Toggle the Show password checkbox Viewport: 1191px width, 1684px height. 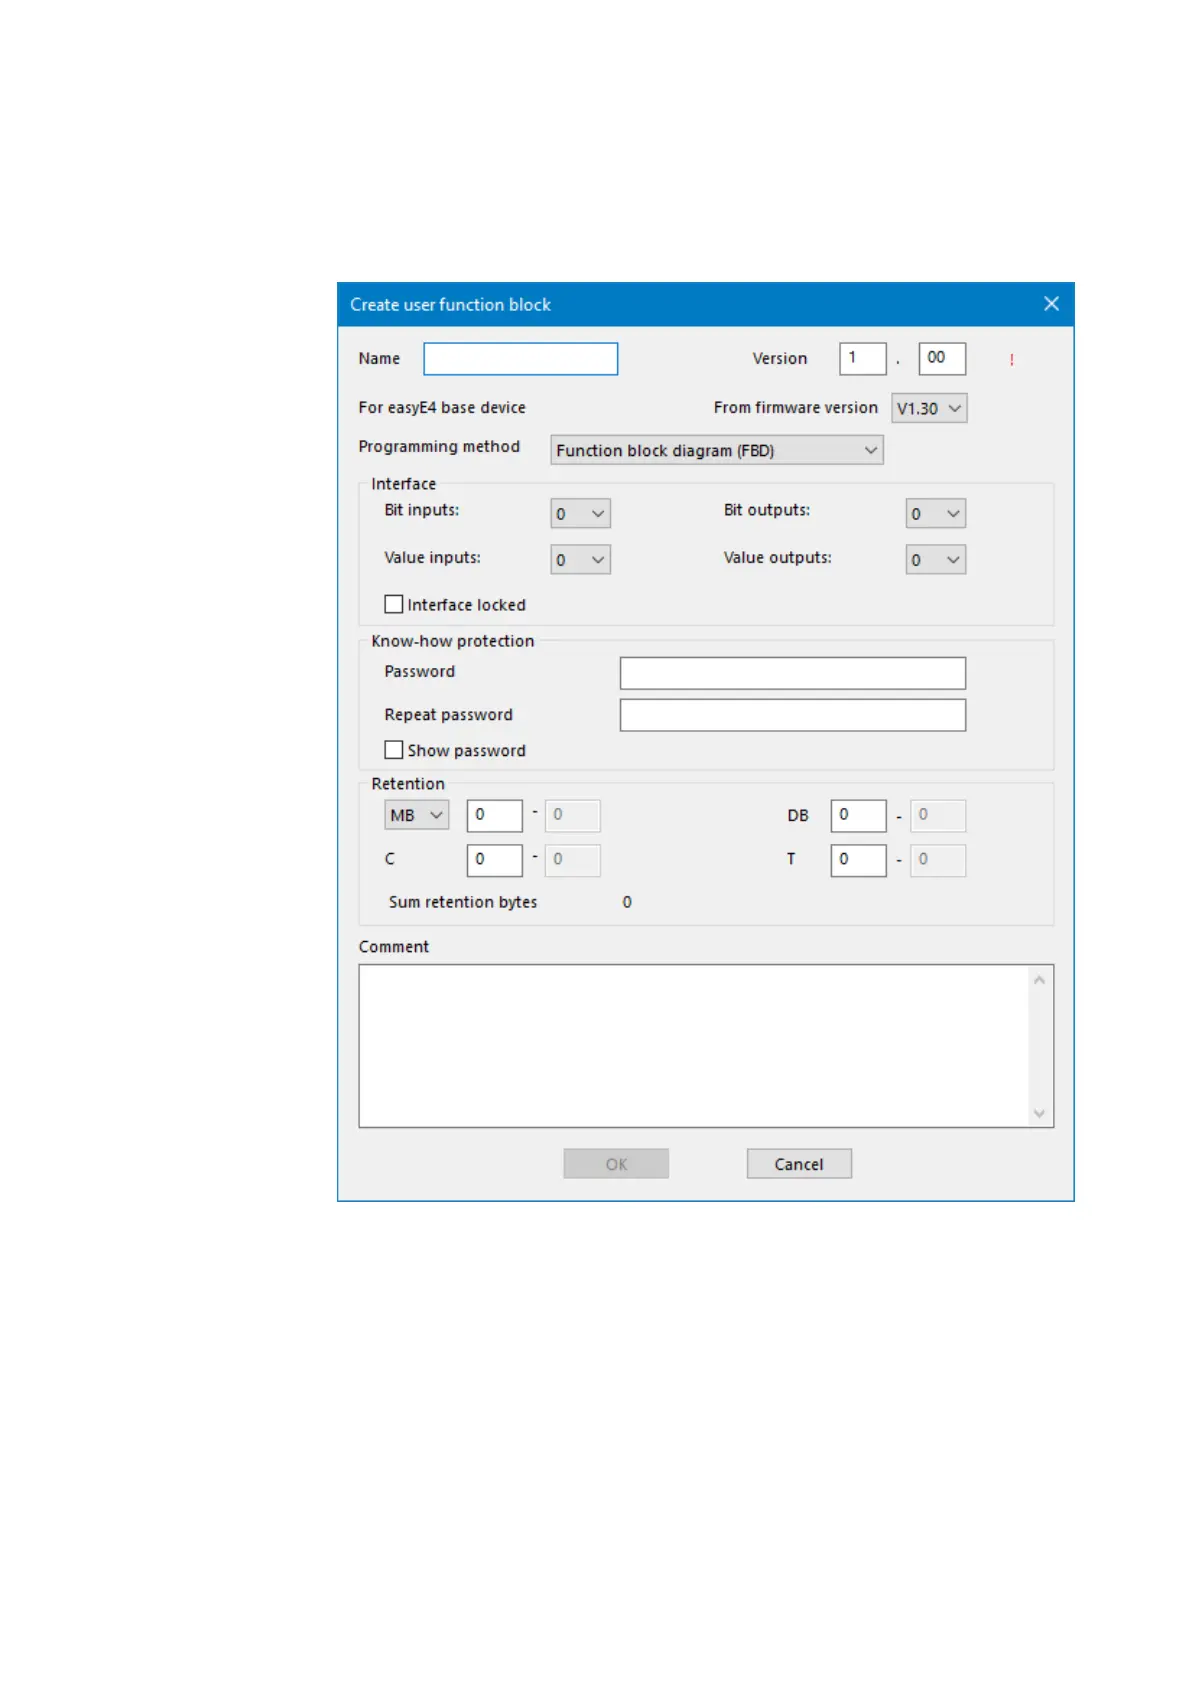coord(394,750)
